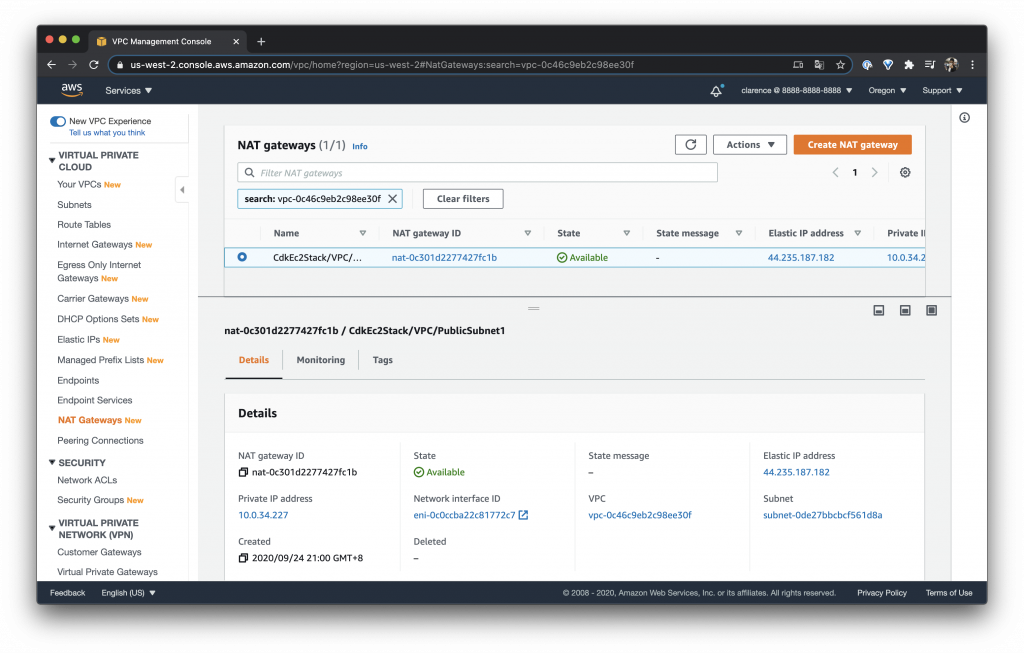Open the nat-0c301d2277427fc1b link in table

pos(444,257)
